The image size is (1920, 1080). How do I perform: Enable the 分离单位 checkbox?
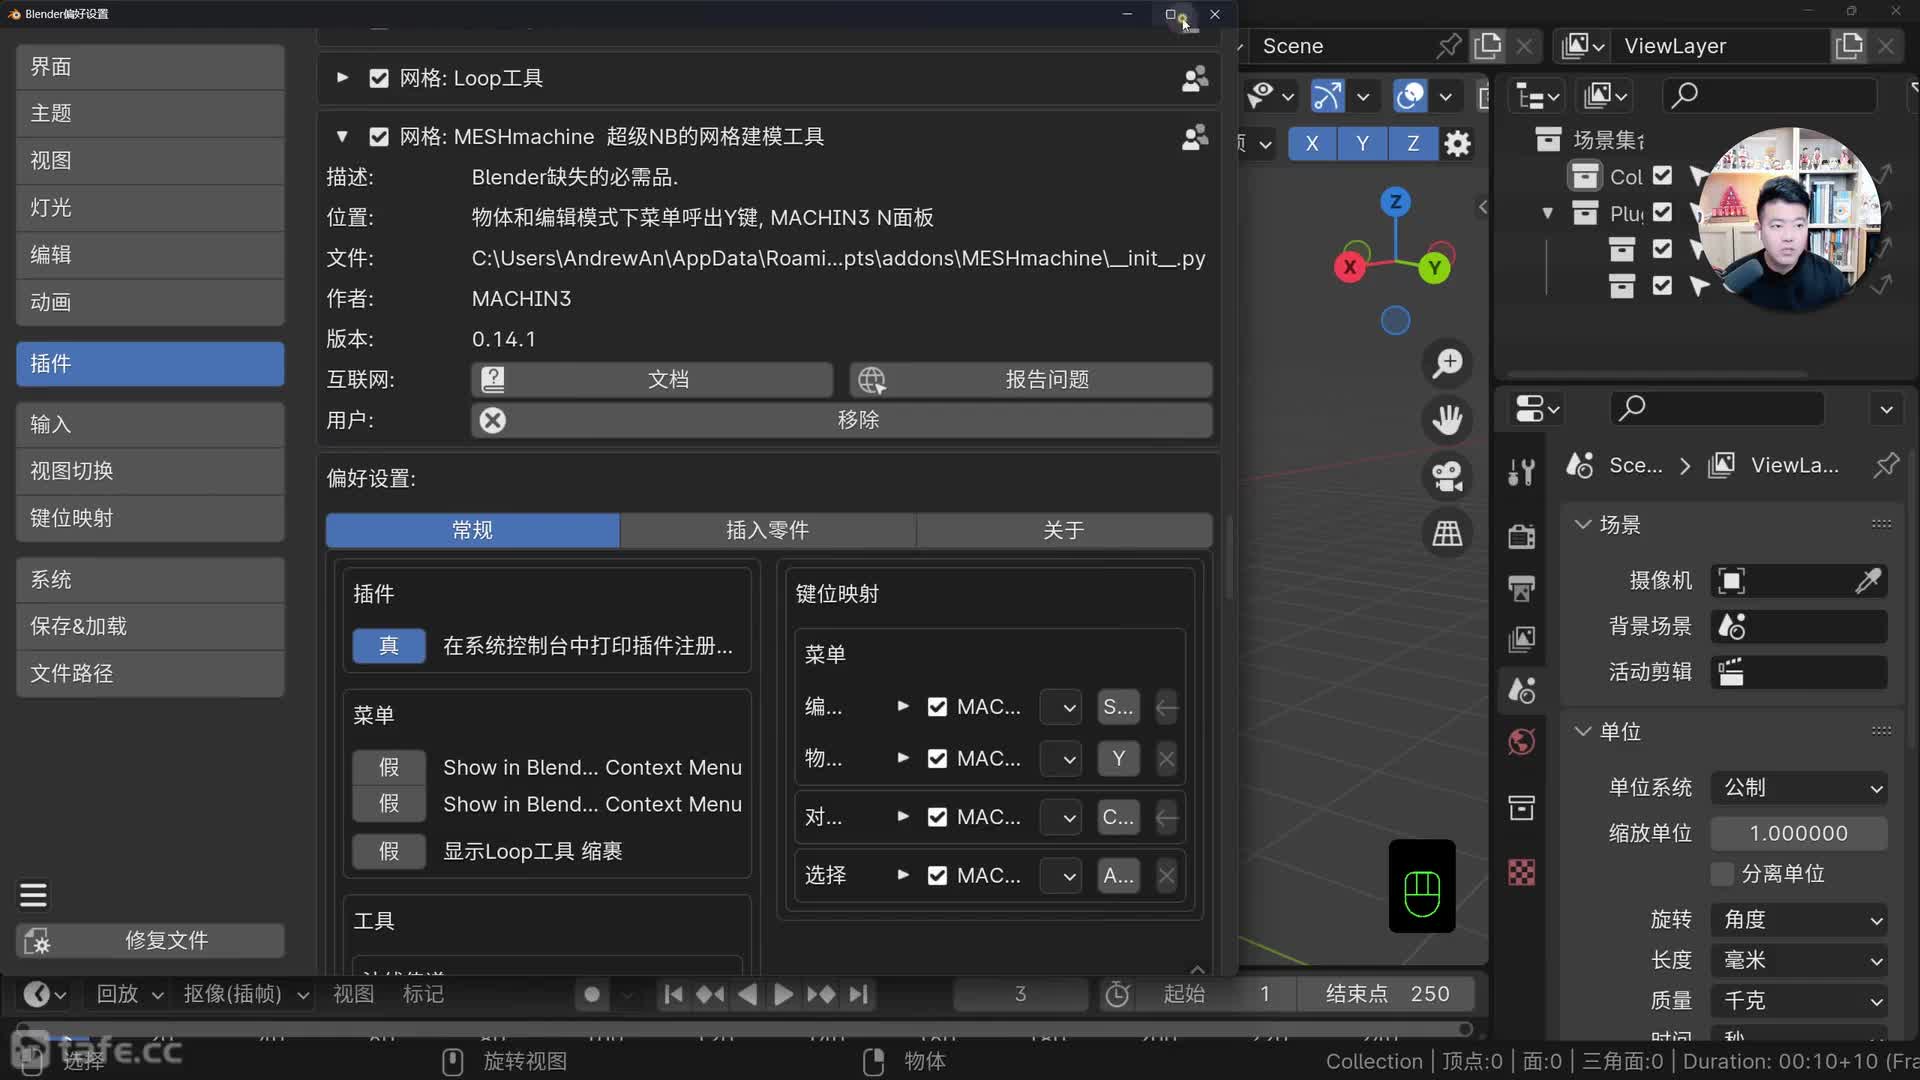pyautogui.click(x=1722, y=874)
